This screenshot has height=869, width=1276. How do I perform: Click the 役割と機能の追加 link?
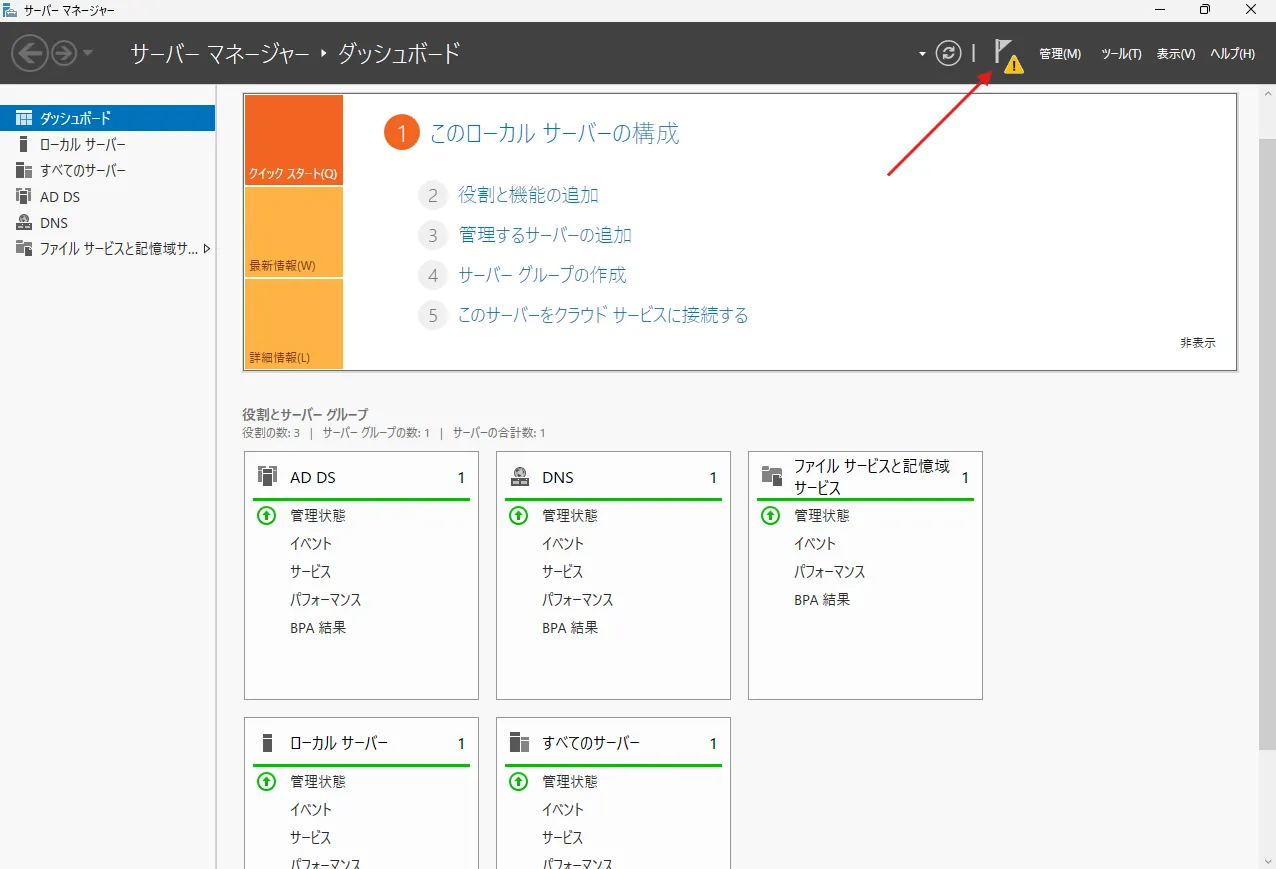pos(528,195)
